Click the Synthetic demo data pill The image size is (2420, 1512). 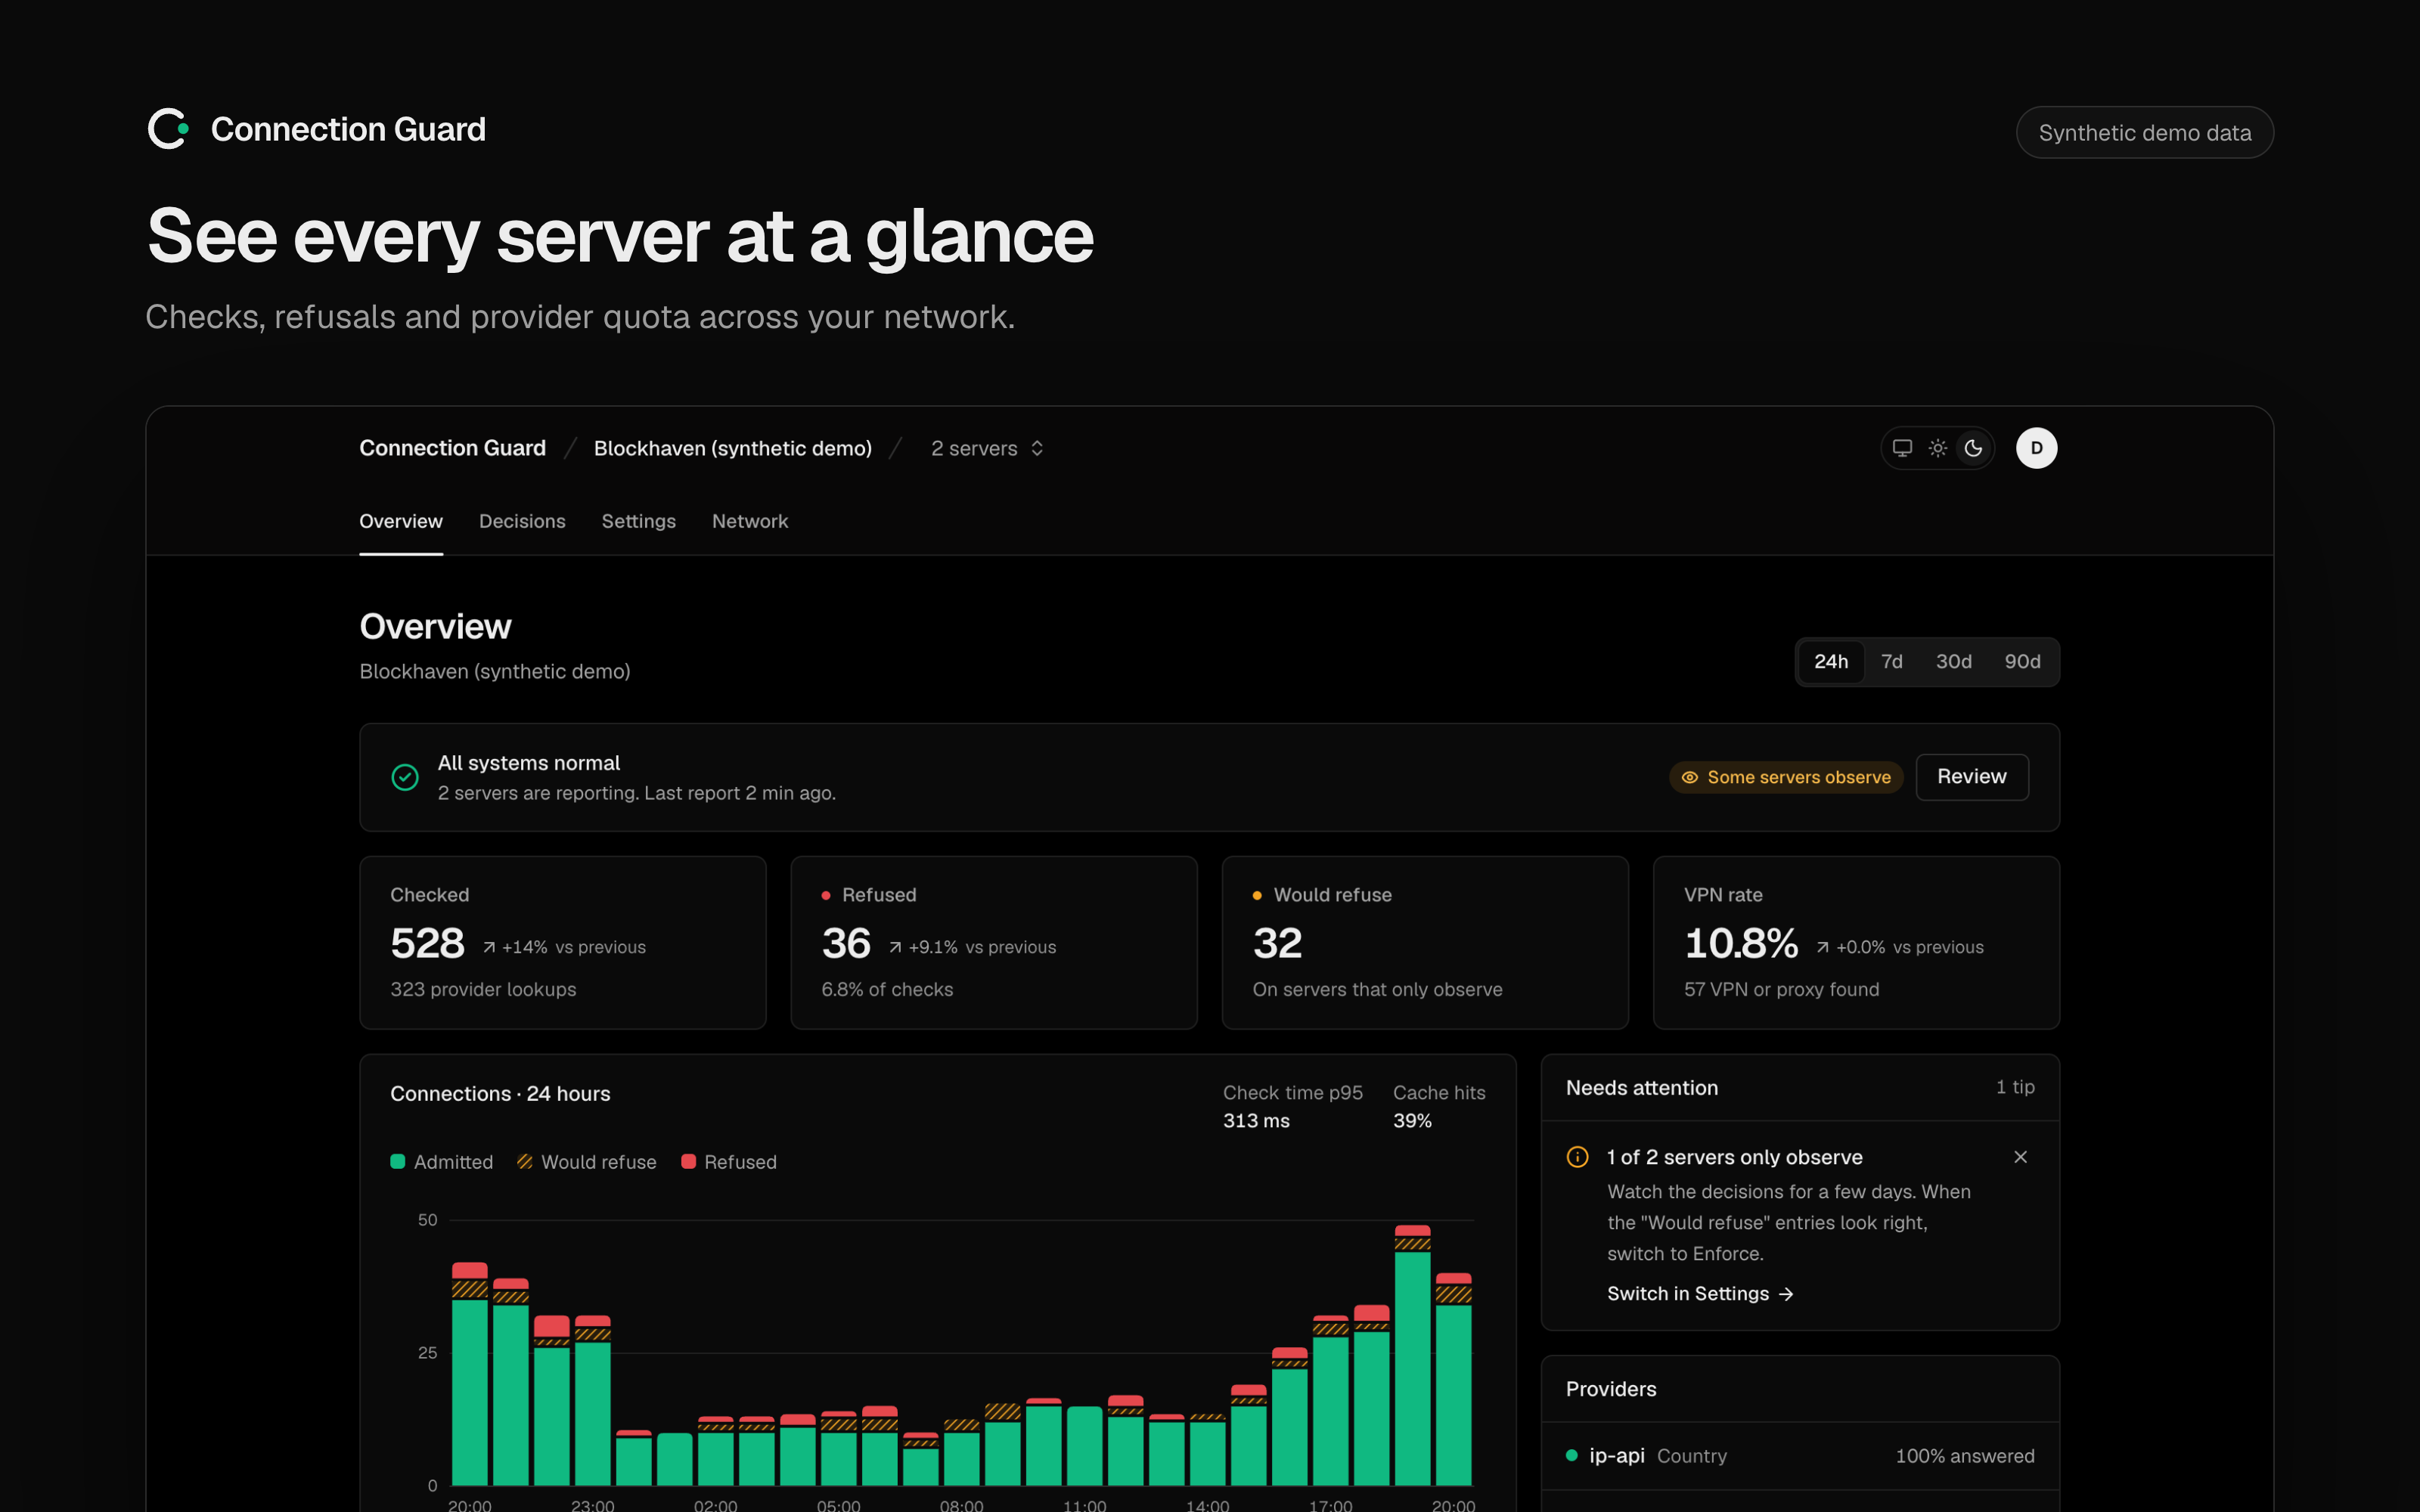(2144, 133)
